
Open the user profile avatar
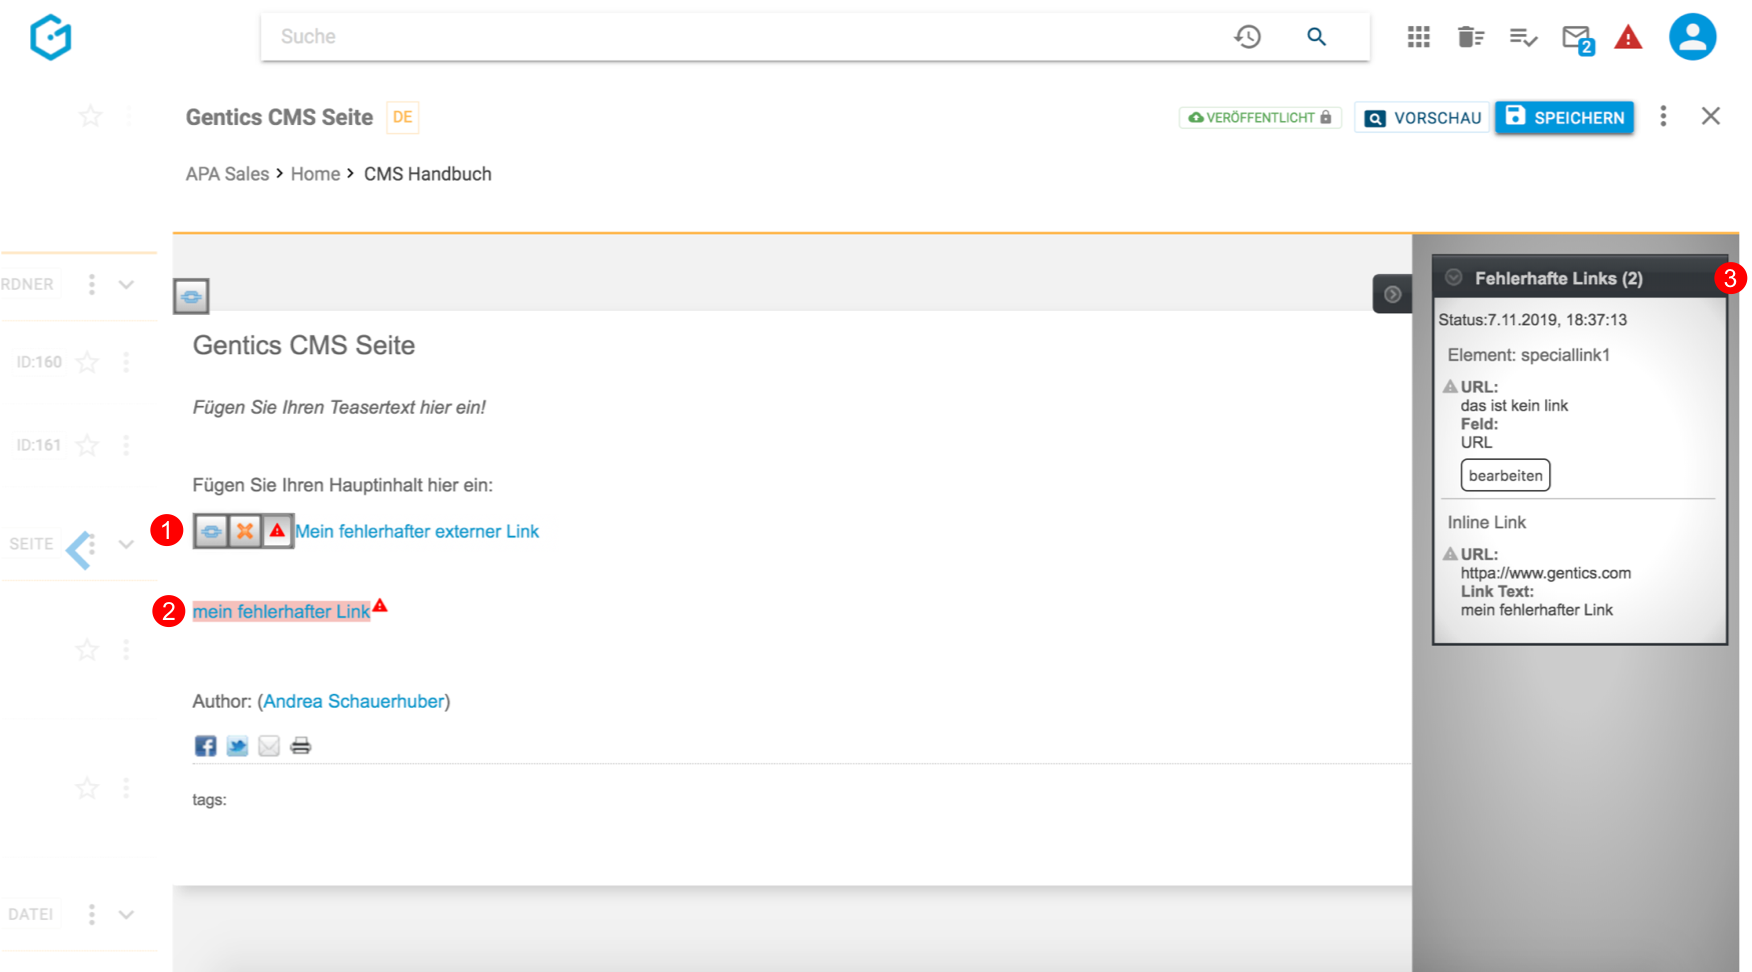(1692, 37)
